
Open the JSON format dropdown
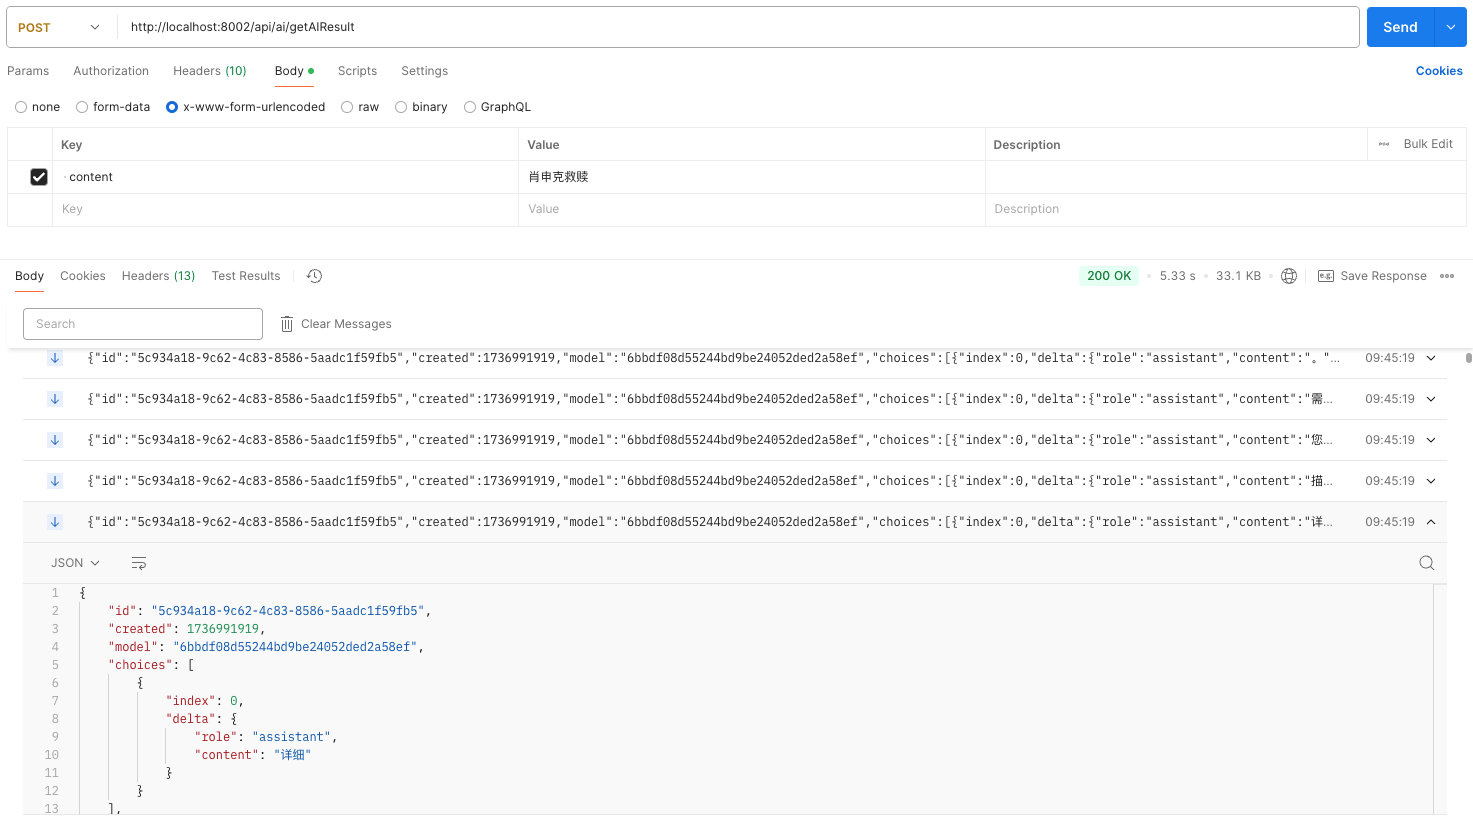pyautogui.click(x=76, y=563)
